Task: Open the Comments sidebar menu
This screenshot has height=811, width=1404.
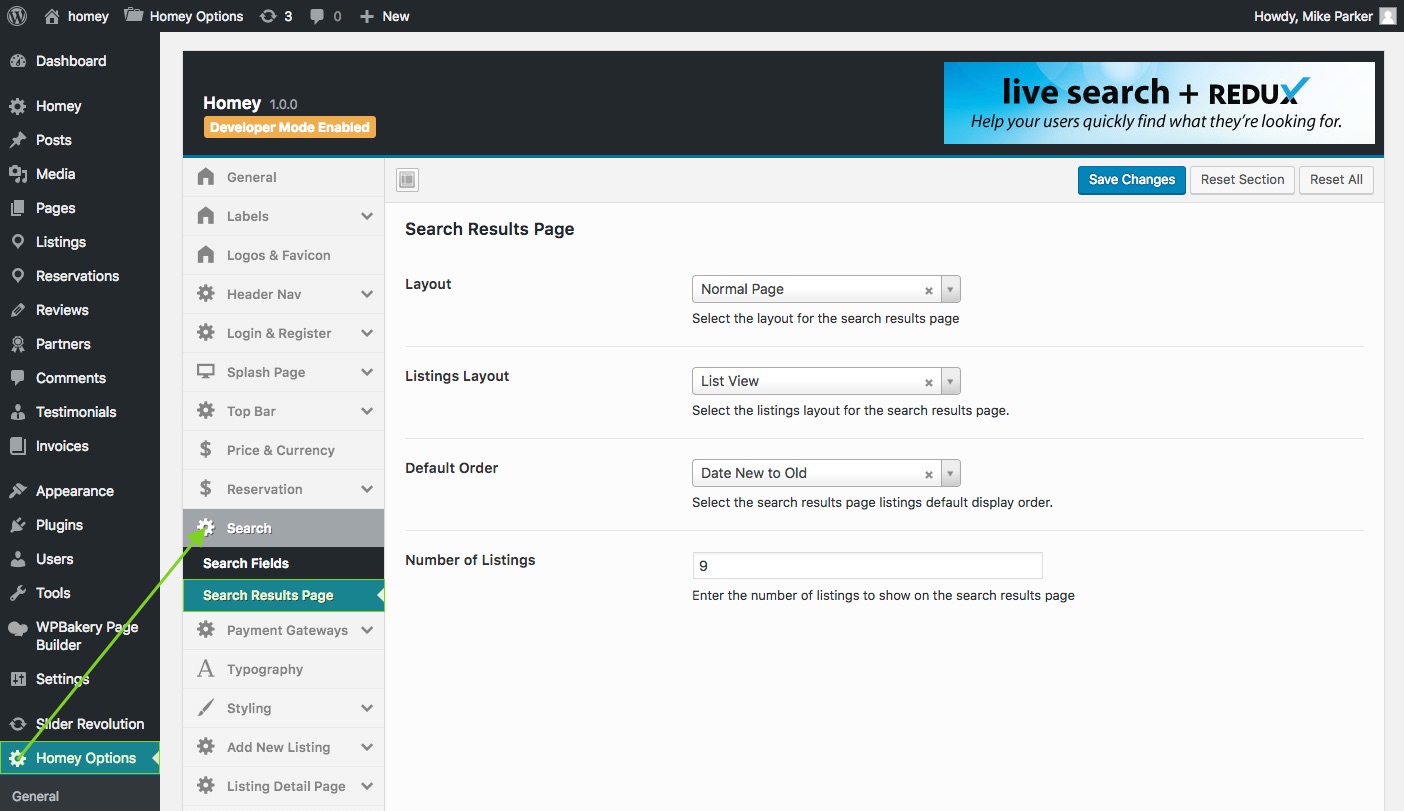Action: point(80,378)
